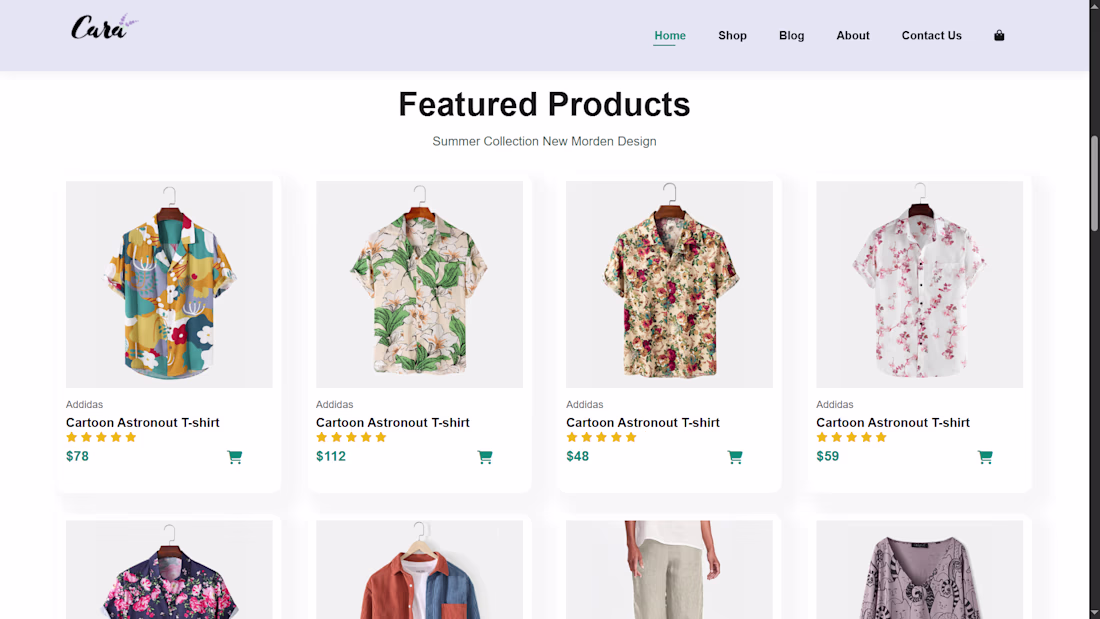Click the $112 product title text
The width and height of the screenshot is (1100, 619).
point(393,422)
